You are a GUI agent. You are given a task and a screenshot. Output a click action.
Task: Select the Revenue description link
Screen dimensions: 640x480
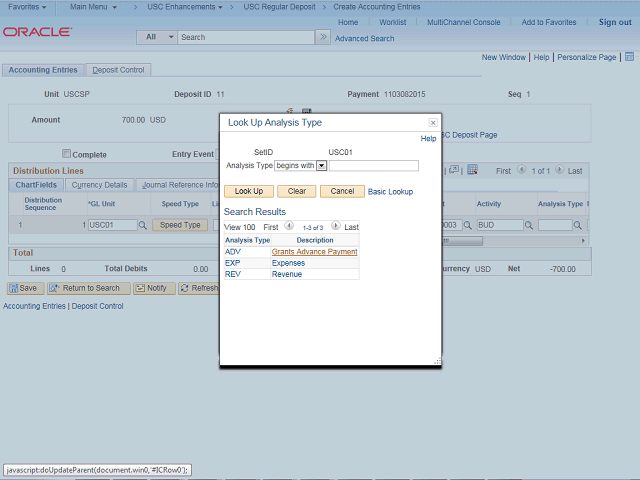pyautogui.click(x=287, y=274)
